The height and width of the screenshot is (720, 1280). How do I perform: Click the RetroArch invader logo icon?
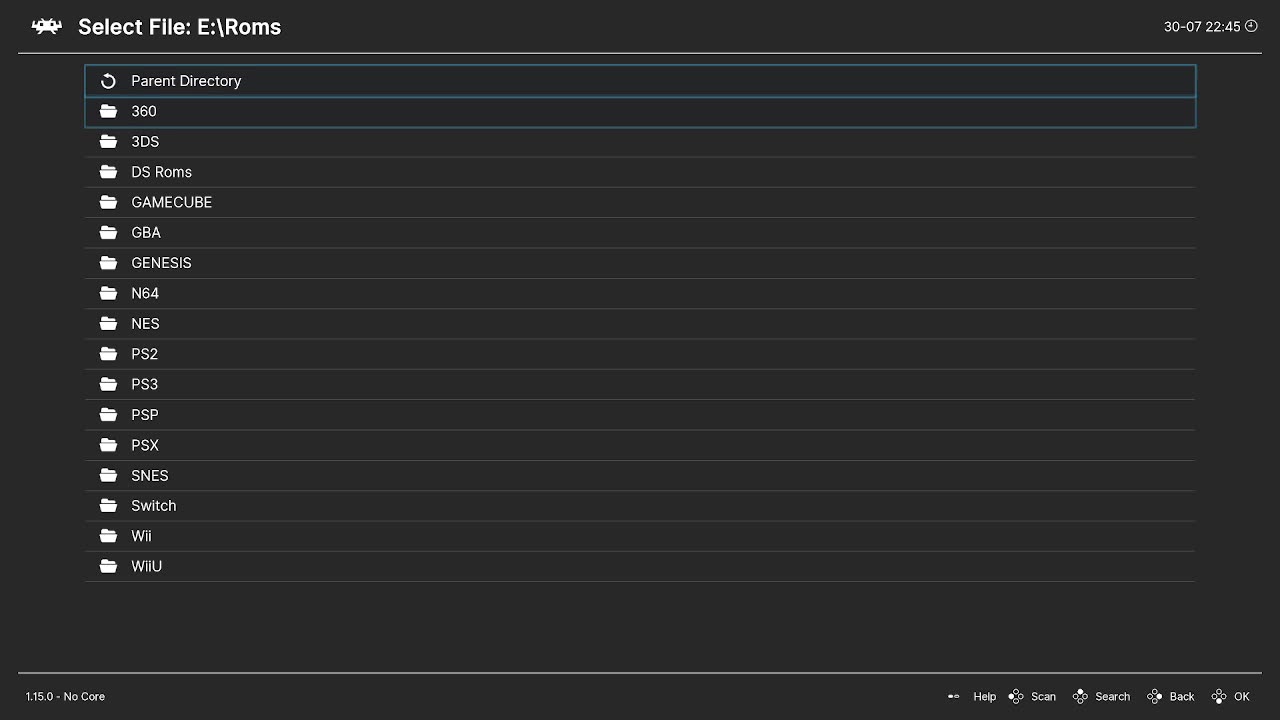click(x=47, y=27)
